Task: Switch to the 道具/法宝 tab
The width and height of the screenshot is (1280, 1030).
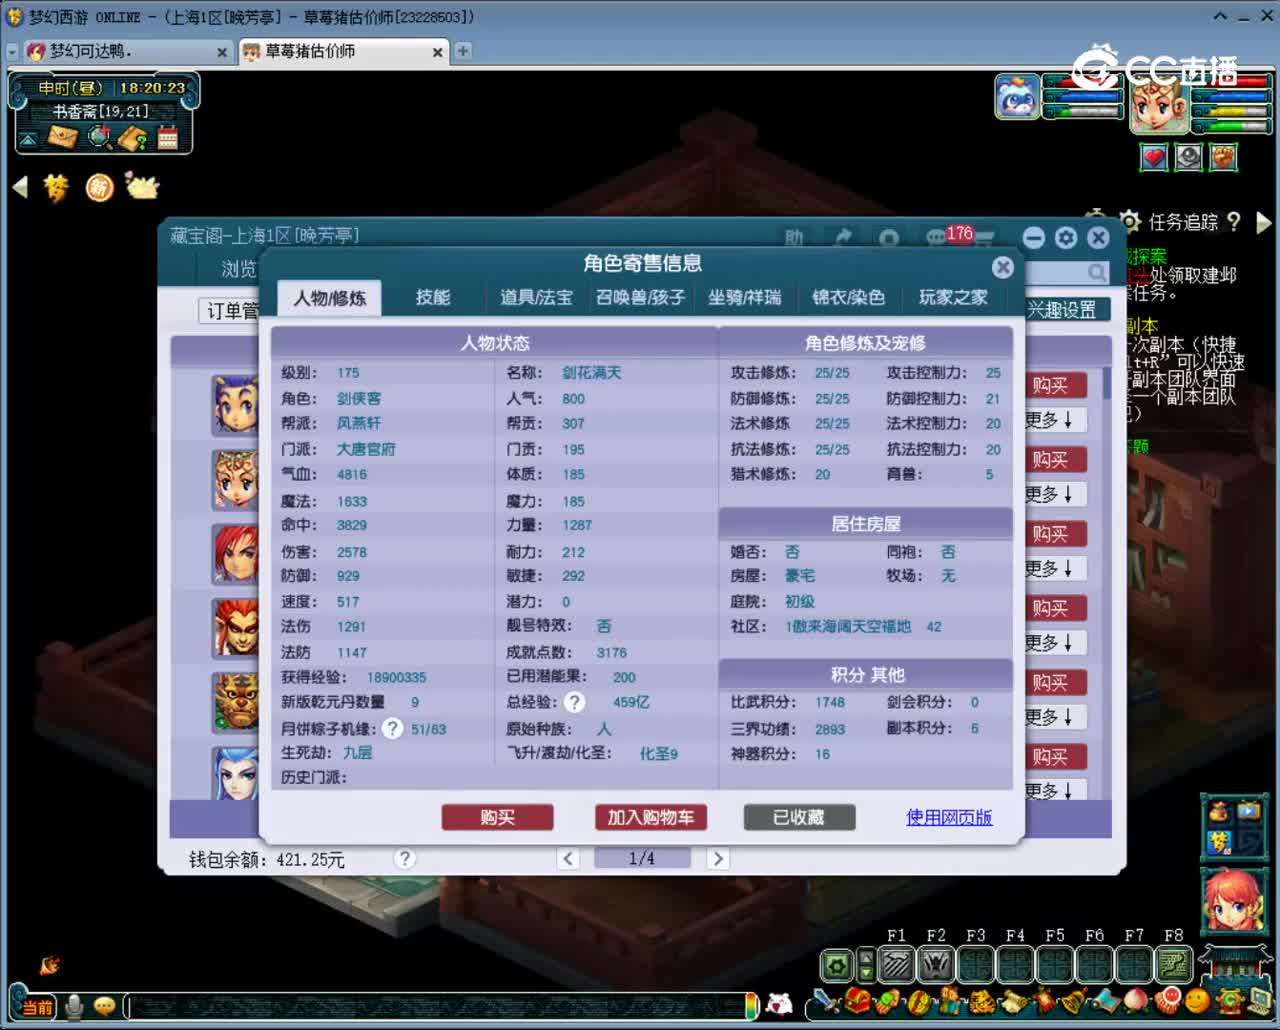Action: pyautogui.click(x=537, y=297)
